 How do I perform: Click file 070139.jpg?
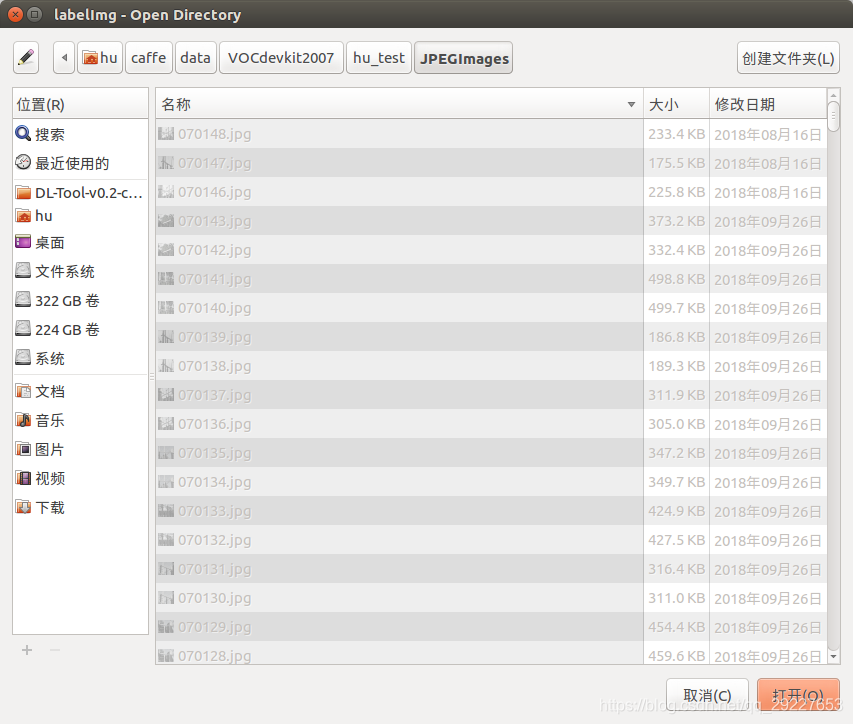click(x=399, y=337)
